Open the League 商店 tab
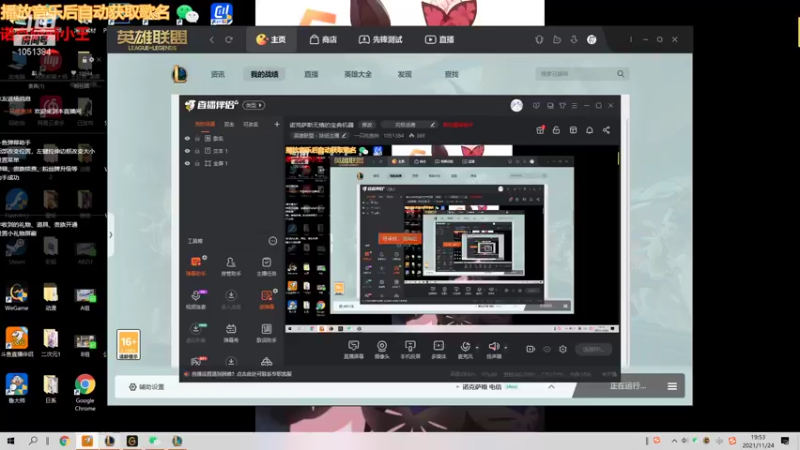Screen dimensions: 800x450 click(x=323, y=39)
